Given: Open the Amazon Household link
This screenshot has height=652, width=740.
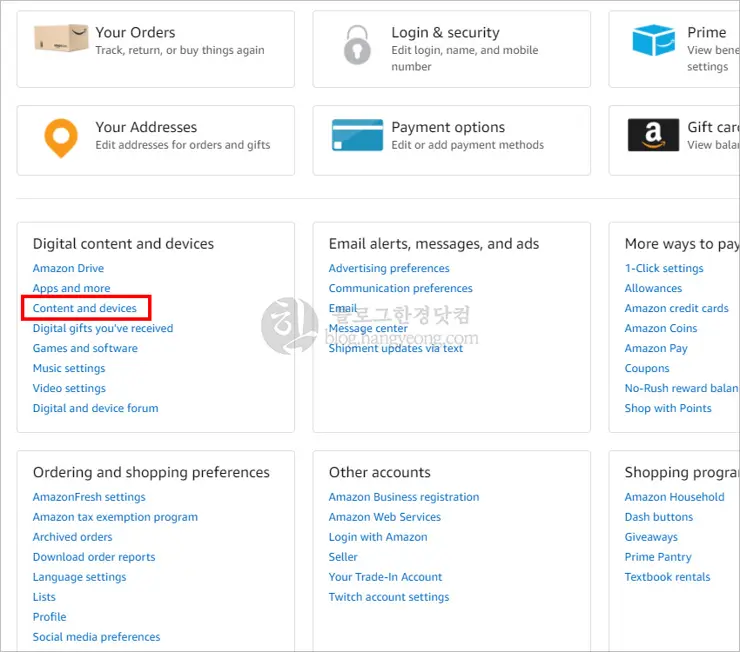Looking at the screenshot, I should coord(674,497).
